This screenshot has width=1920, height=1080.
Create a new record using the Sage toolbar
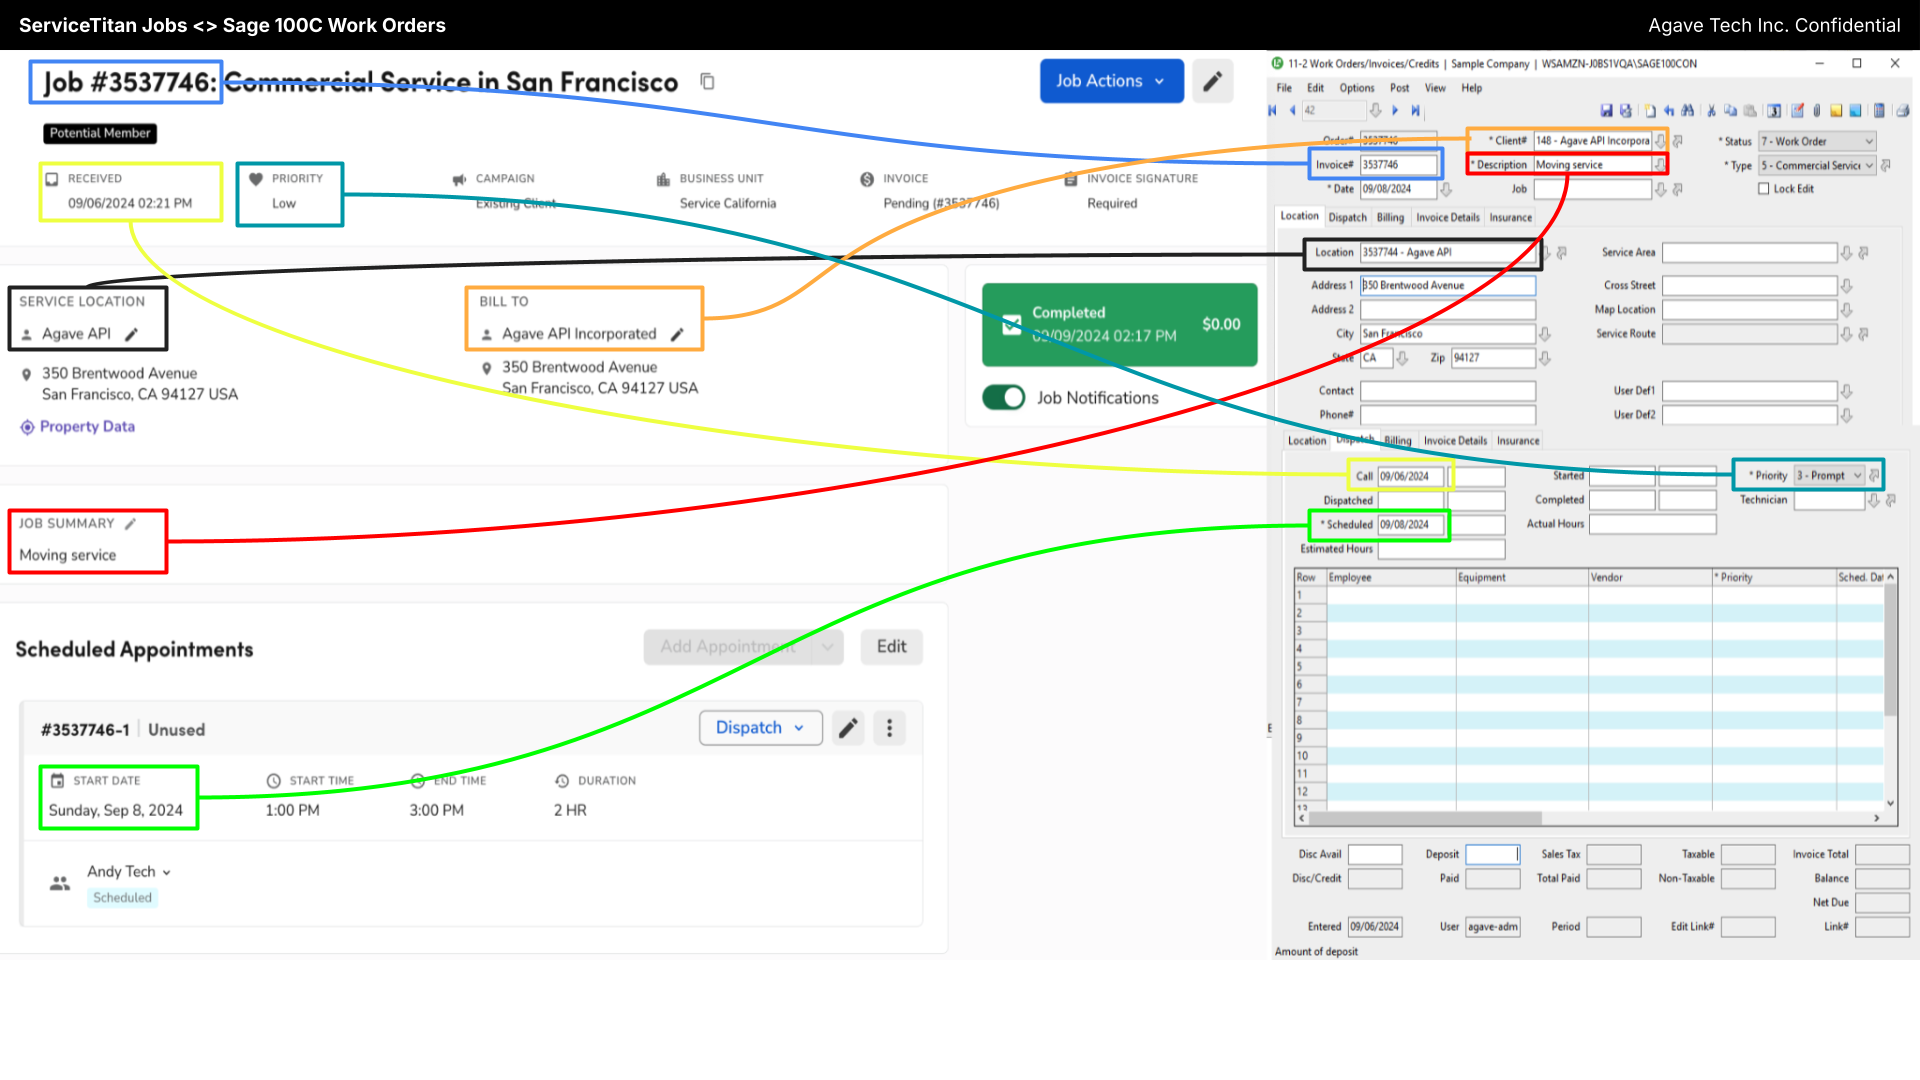point(1650,111)
